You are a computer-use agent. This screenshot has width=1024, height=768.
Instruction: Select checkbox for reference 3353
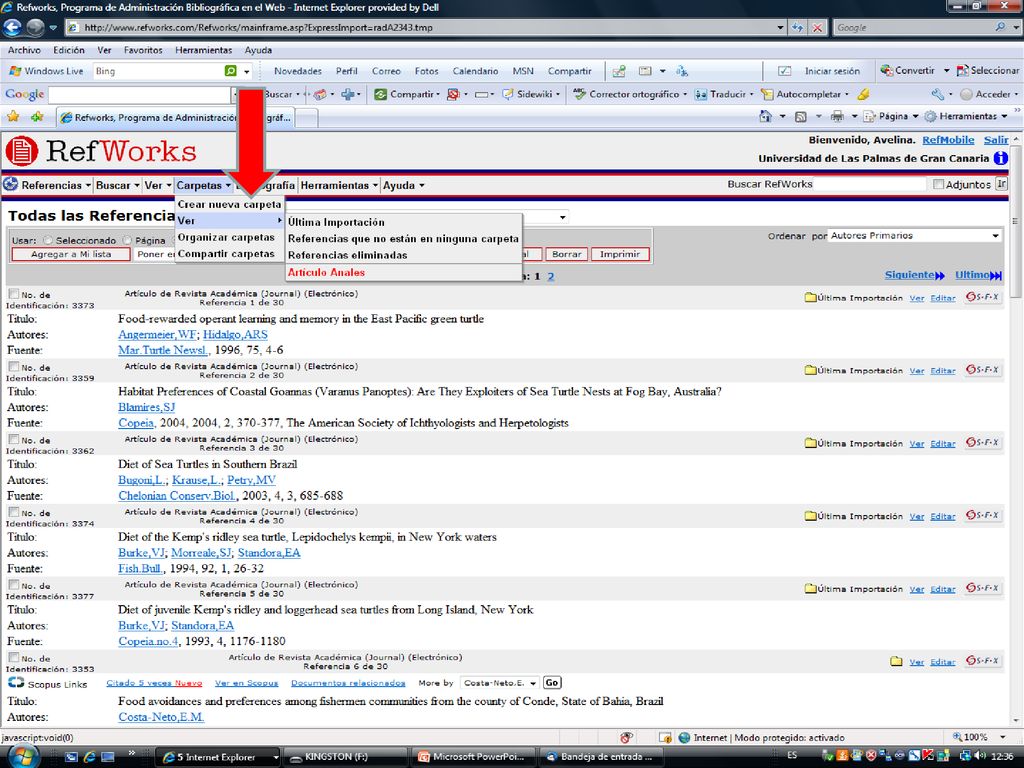coord(13,658)
